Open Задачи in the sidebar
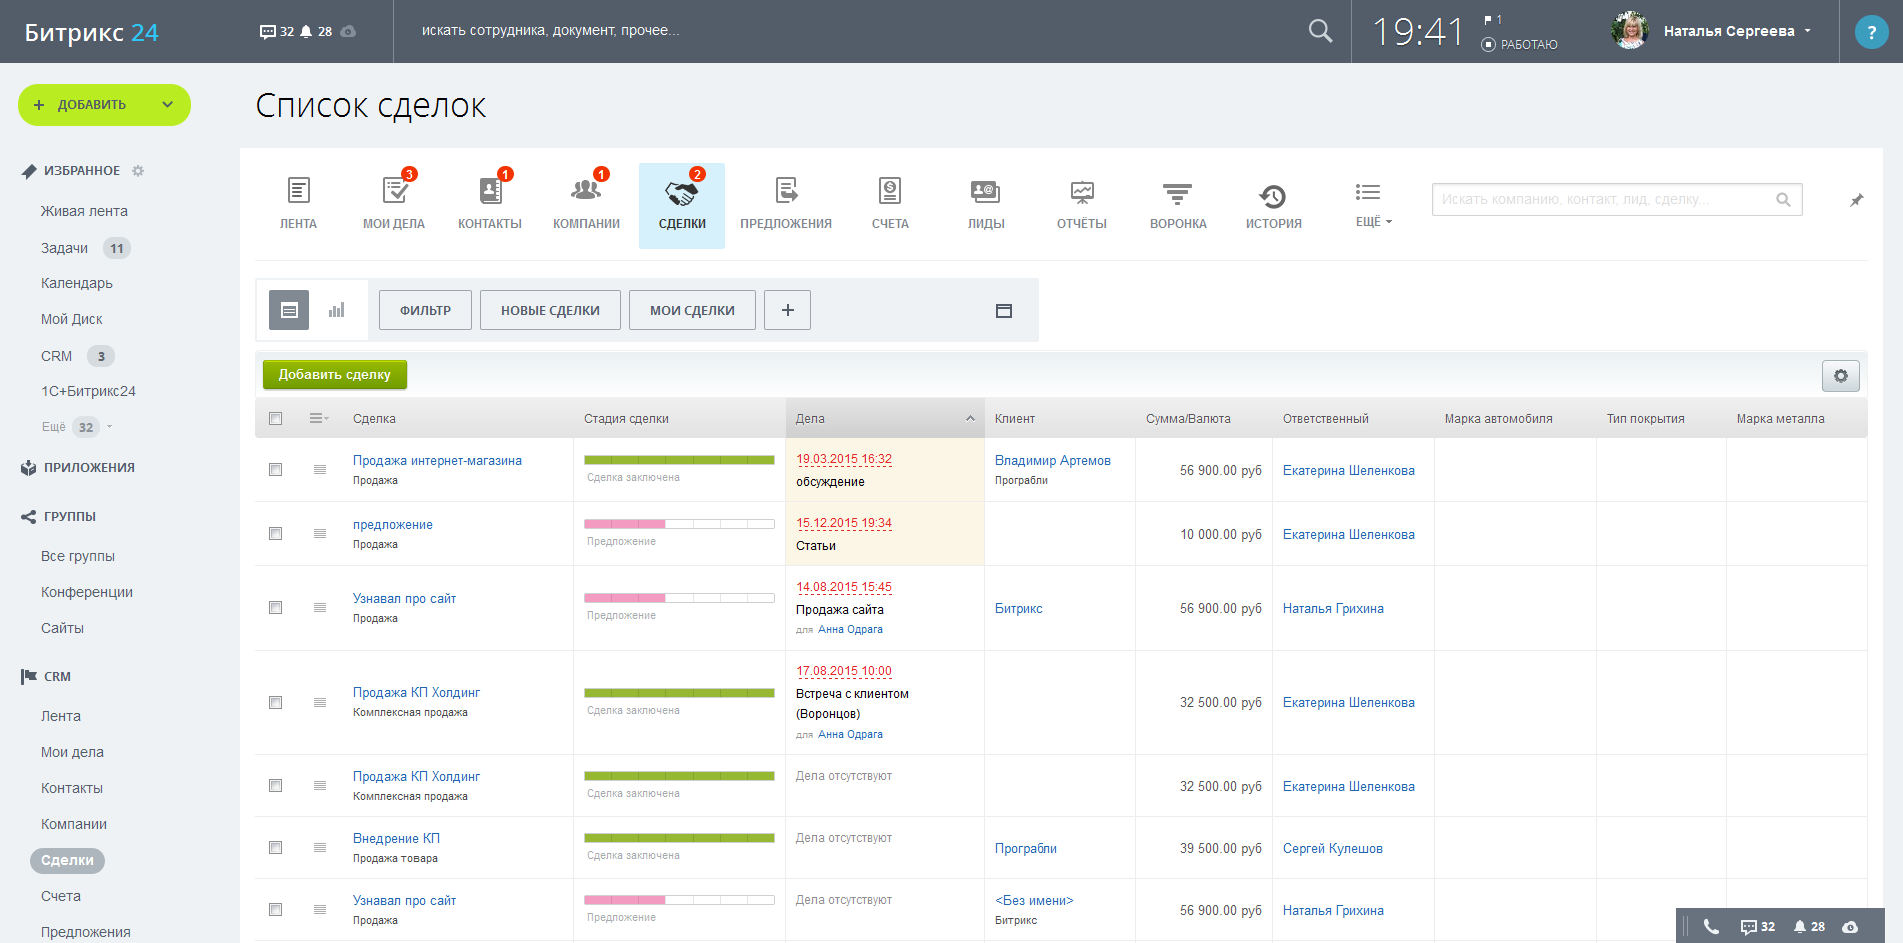Screen dimensions: 1903x943 coord(64,248)
